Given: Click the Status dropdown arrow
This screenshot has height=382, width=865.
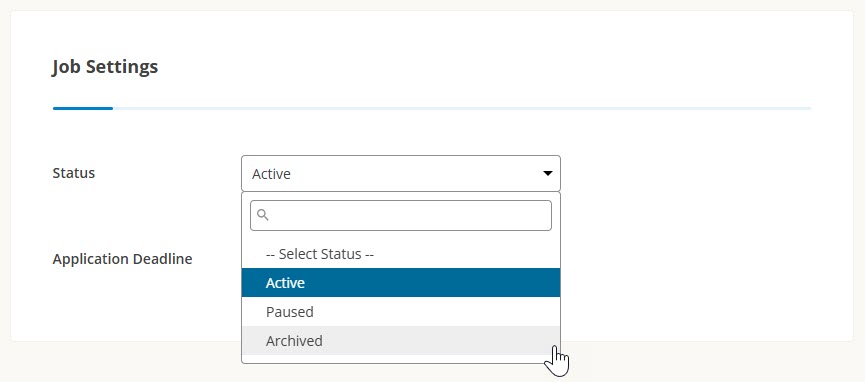Looking at the screenshot, I should tap(547, 173).
